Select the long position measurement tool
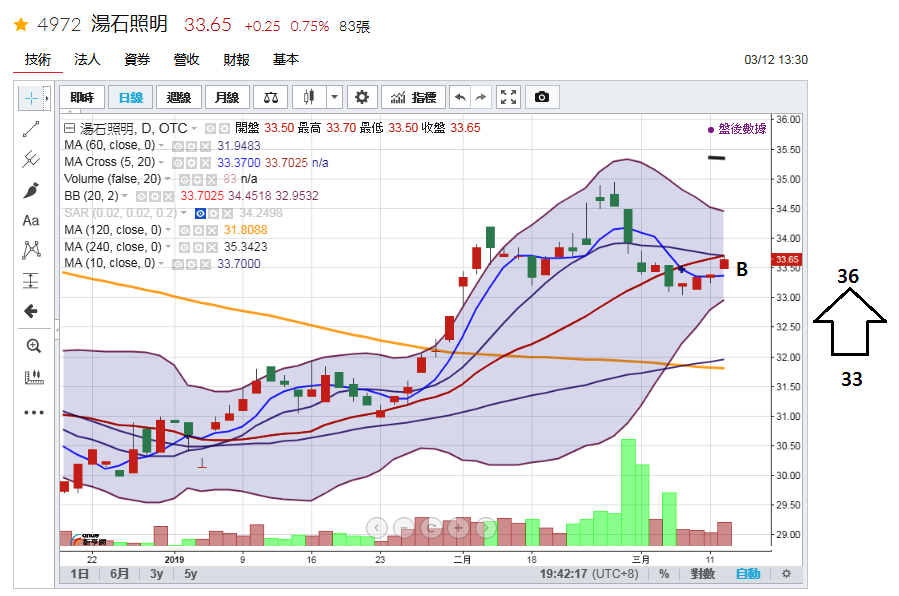Image resolution: width=899 pixels, height=596 pixels. coord(31,281)
